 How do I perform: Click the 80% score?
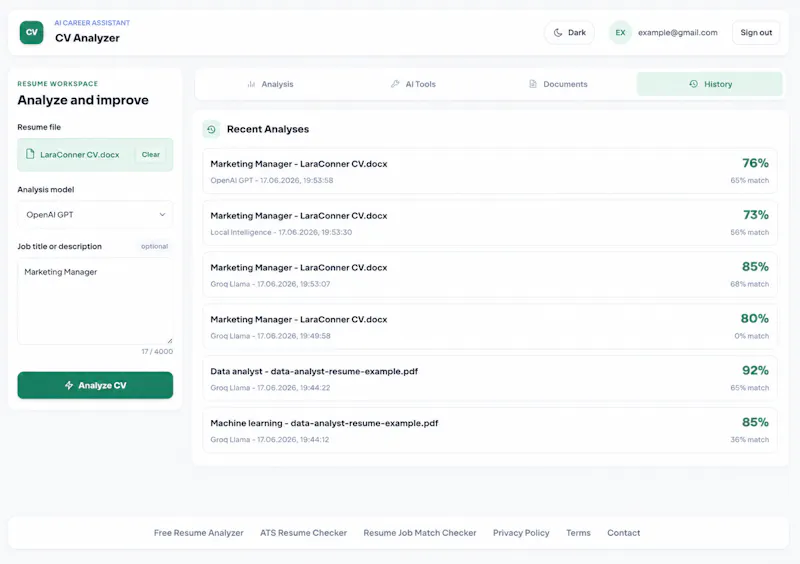click(x=755, y=318)
